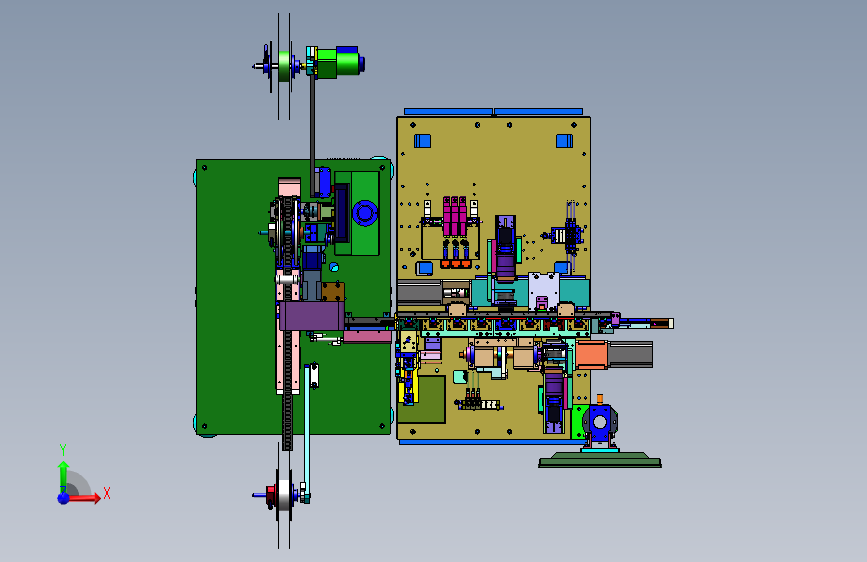Select the green-hubbed spool at the top

pyautogui.click(x=284, y=66)
